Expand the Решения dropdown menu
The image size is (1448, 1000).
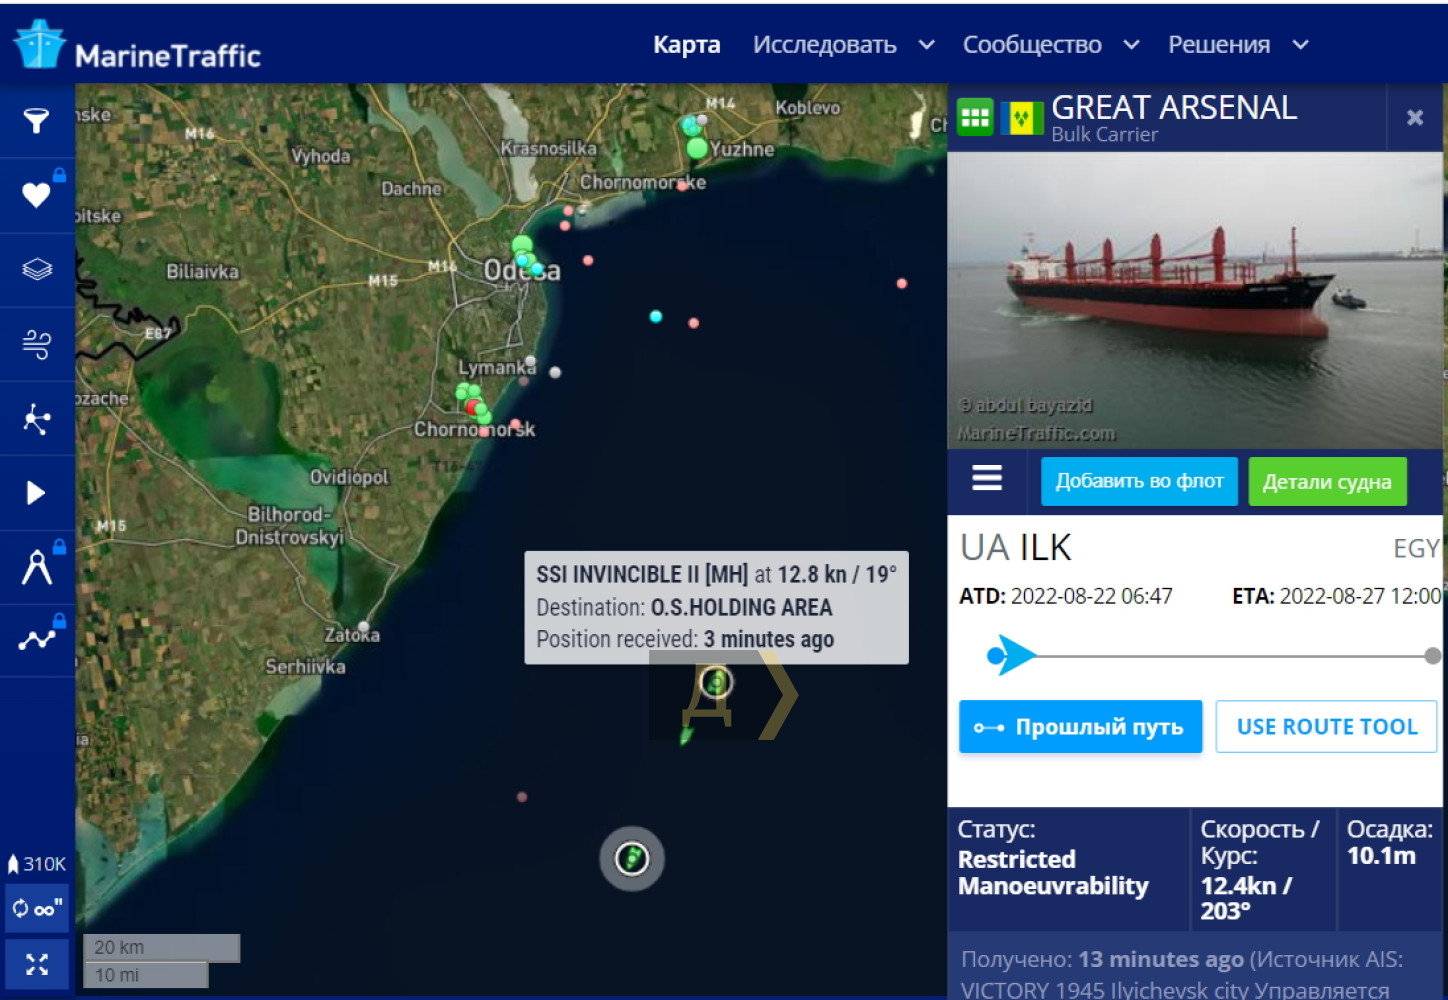tap(1238, 45)
